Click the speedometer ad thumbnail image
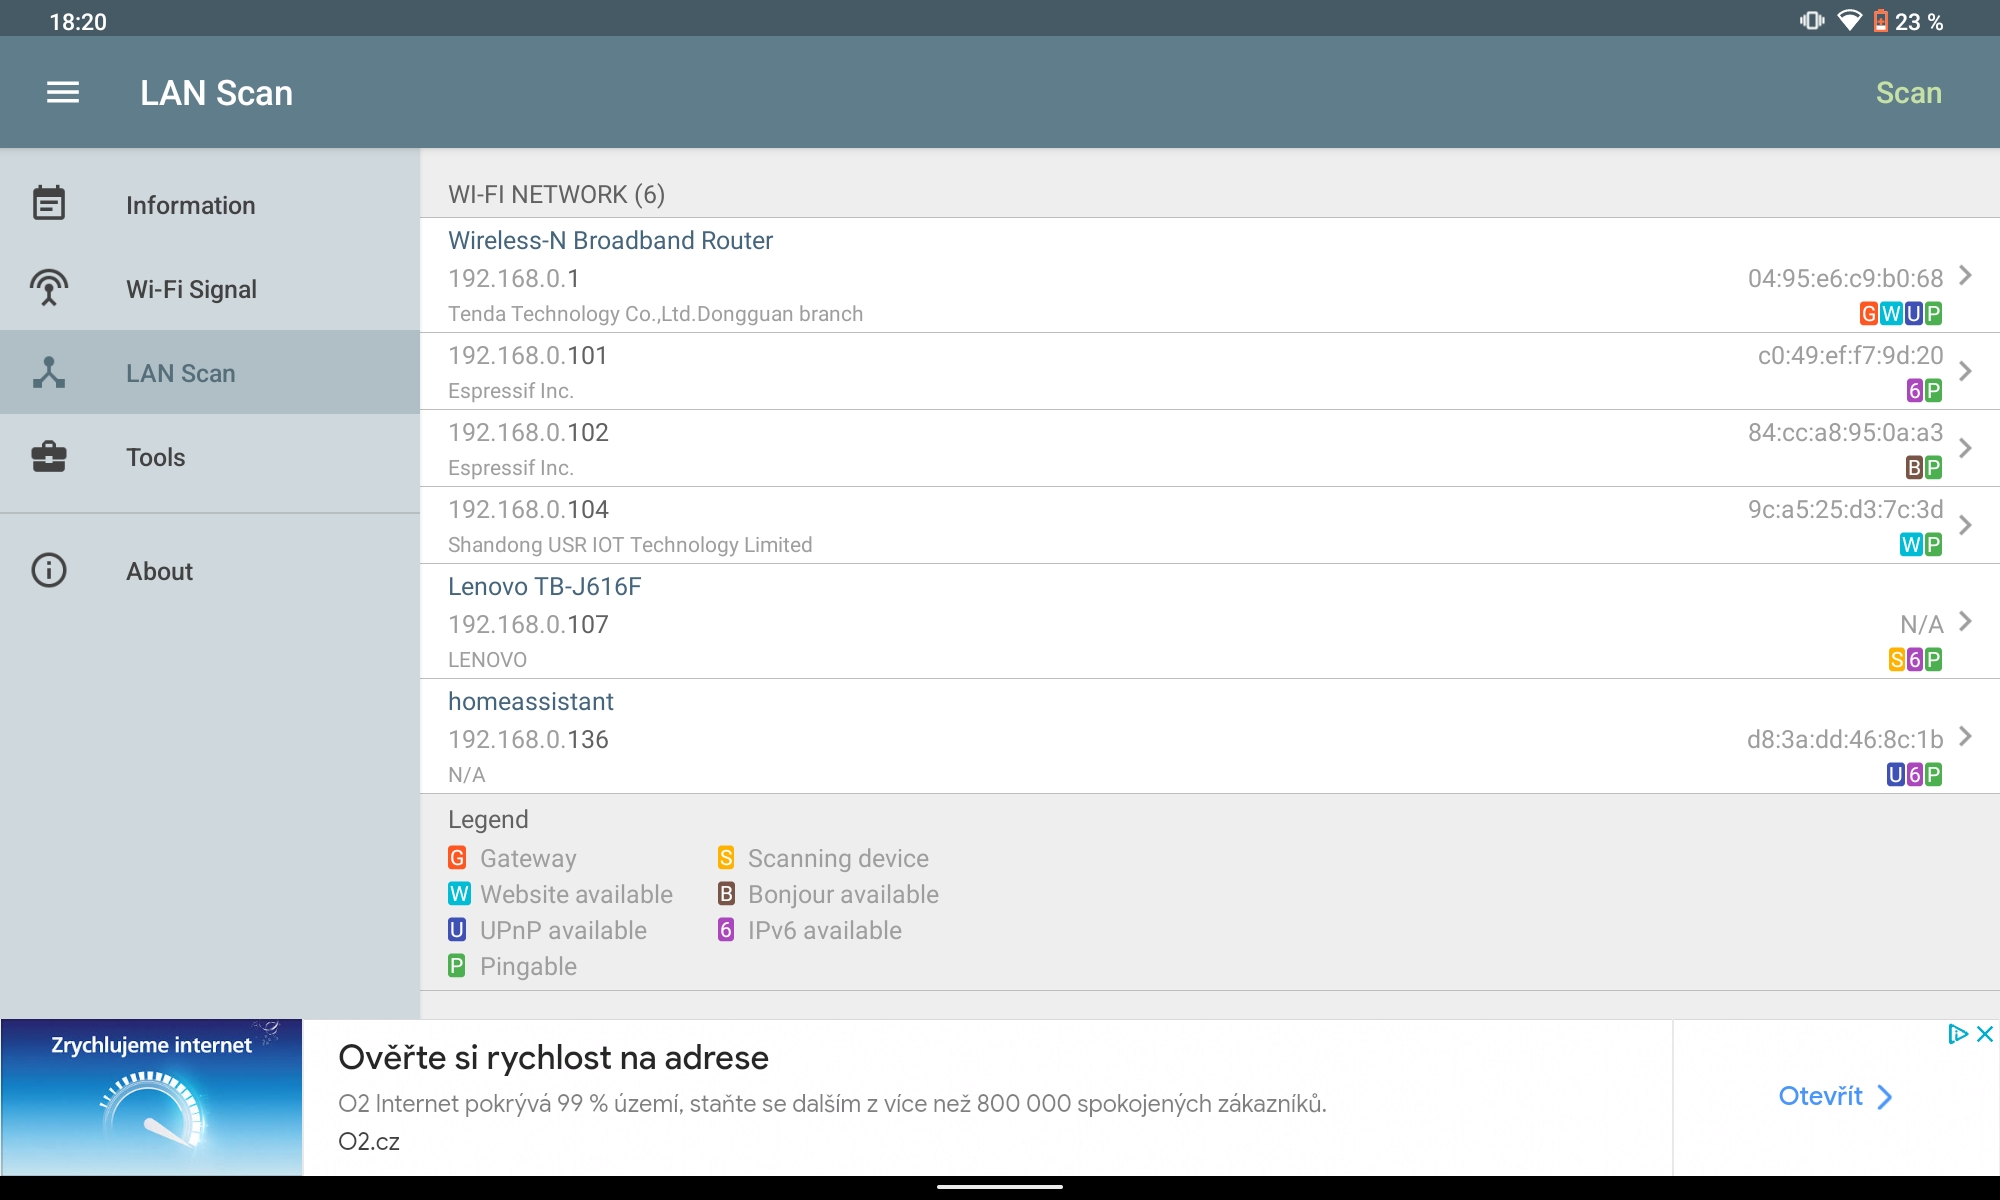The image size is (2000, 1200). 152,1098
